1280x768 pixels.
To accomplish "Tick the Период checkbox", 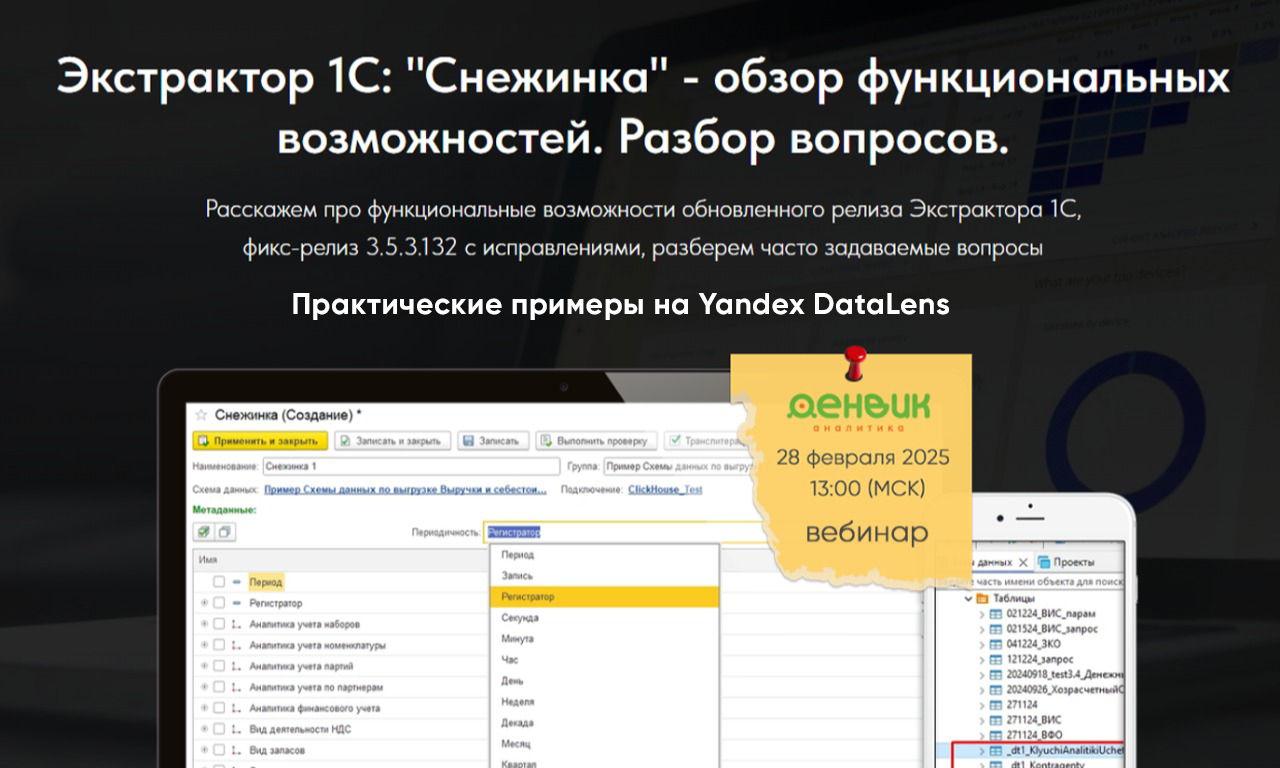I will pyautogui.click(x=219, y=582).
